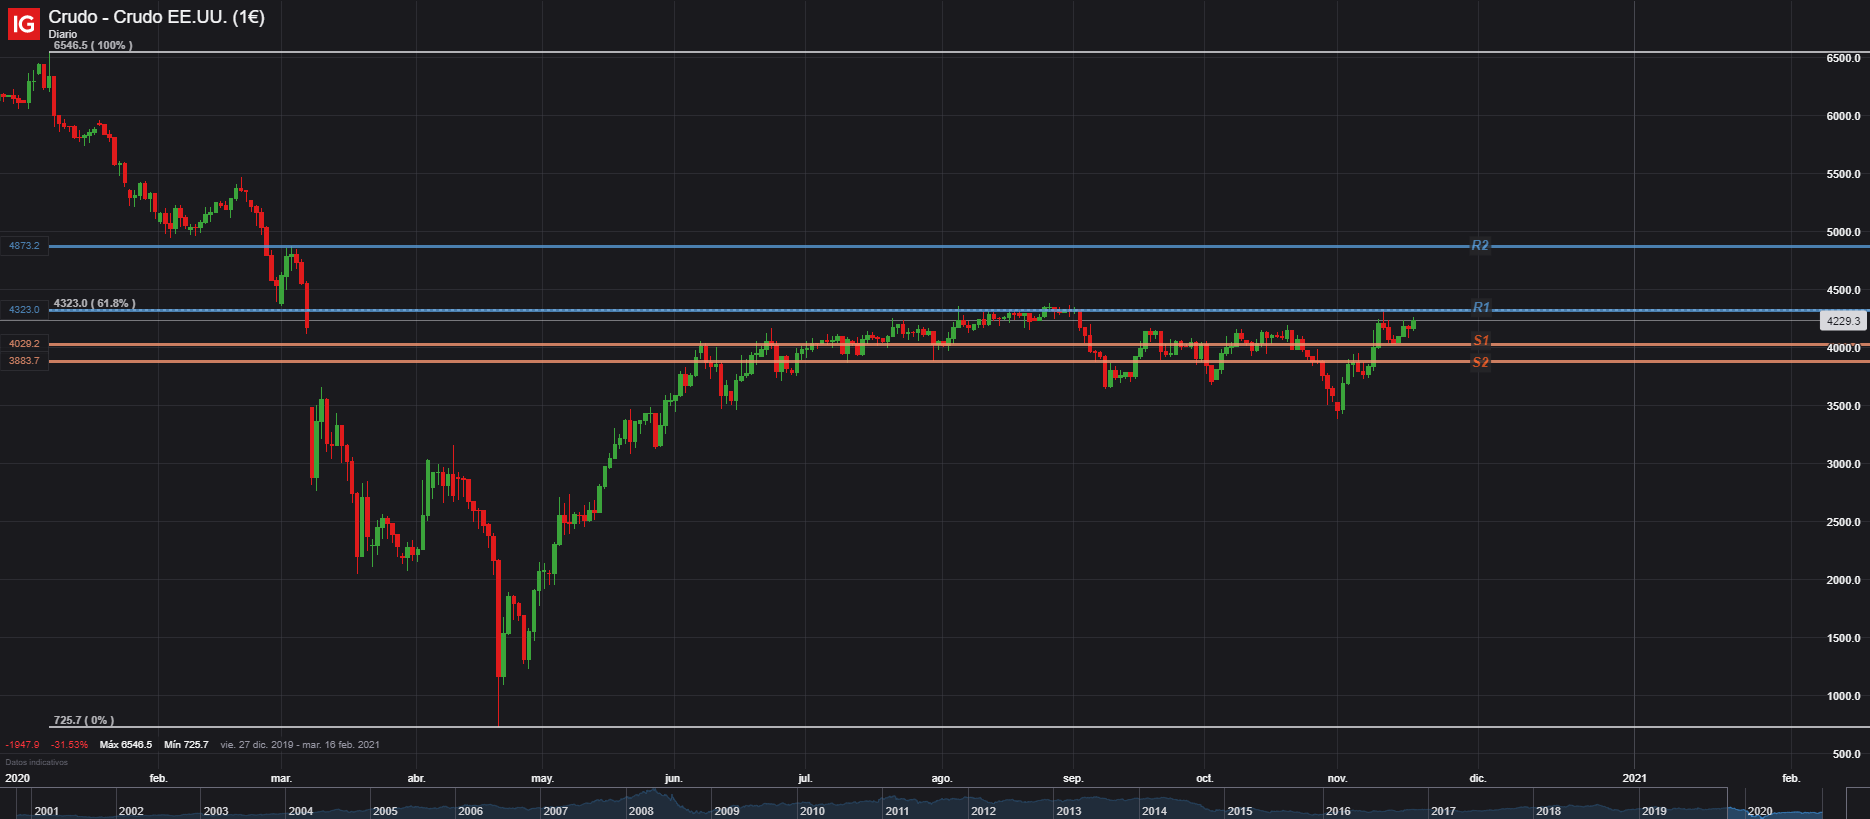Select the Máx 6546.5 statistic
1870x819 pixels.
(126, 745)
